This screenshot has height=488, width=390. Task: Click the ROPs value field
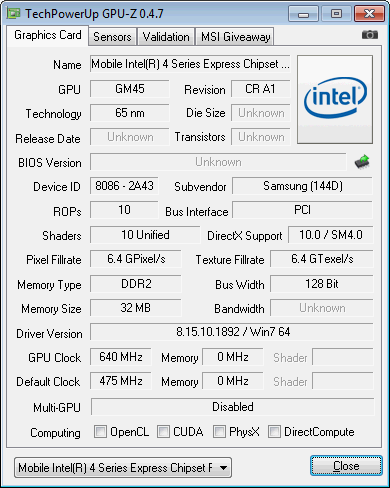124,210
